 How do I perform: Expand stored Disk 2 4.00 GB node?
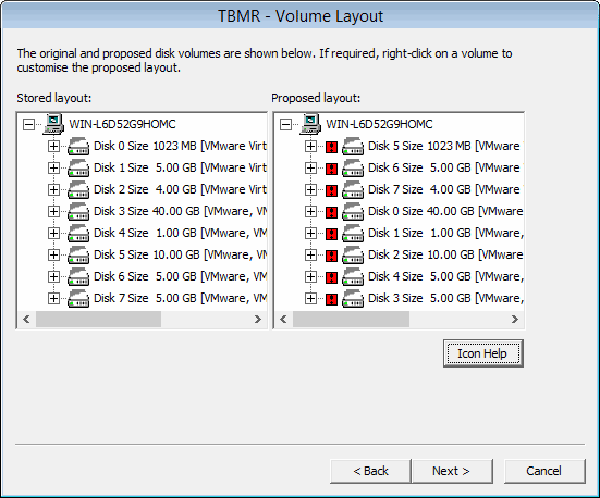click(x=54, y=190)
